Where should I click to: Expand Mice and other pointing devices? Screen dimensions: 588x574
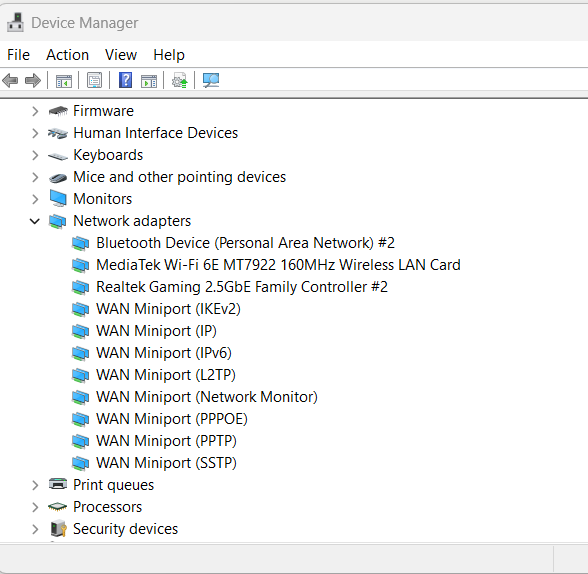[35, 177]
